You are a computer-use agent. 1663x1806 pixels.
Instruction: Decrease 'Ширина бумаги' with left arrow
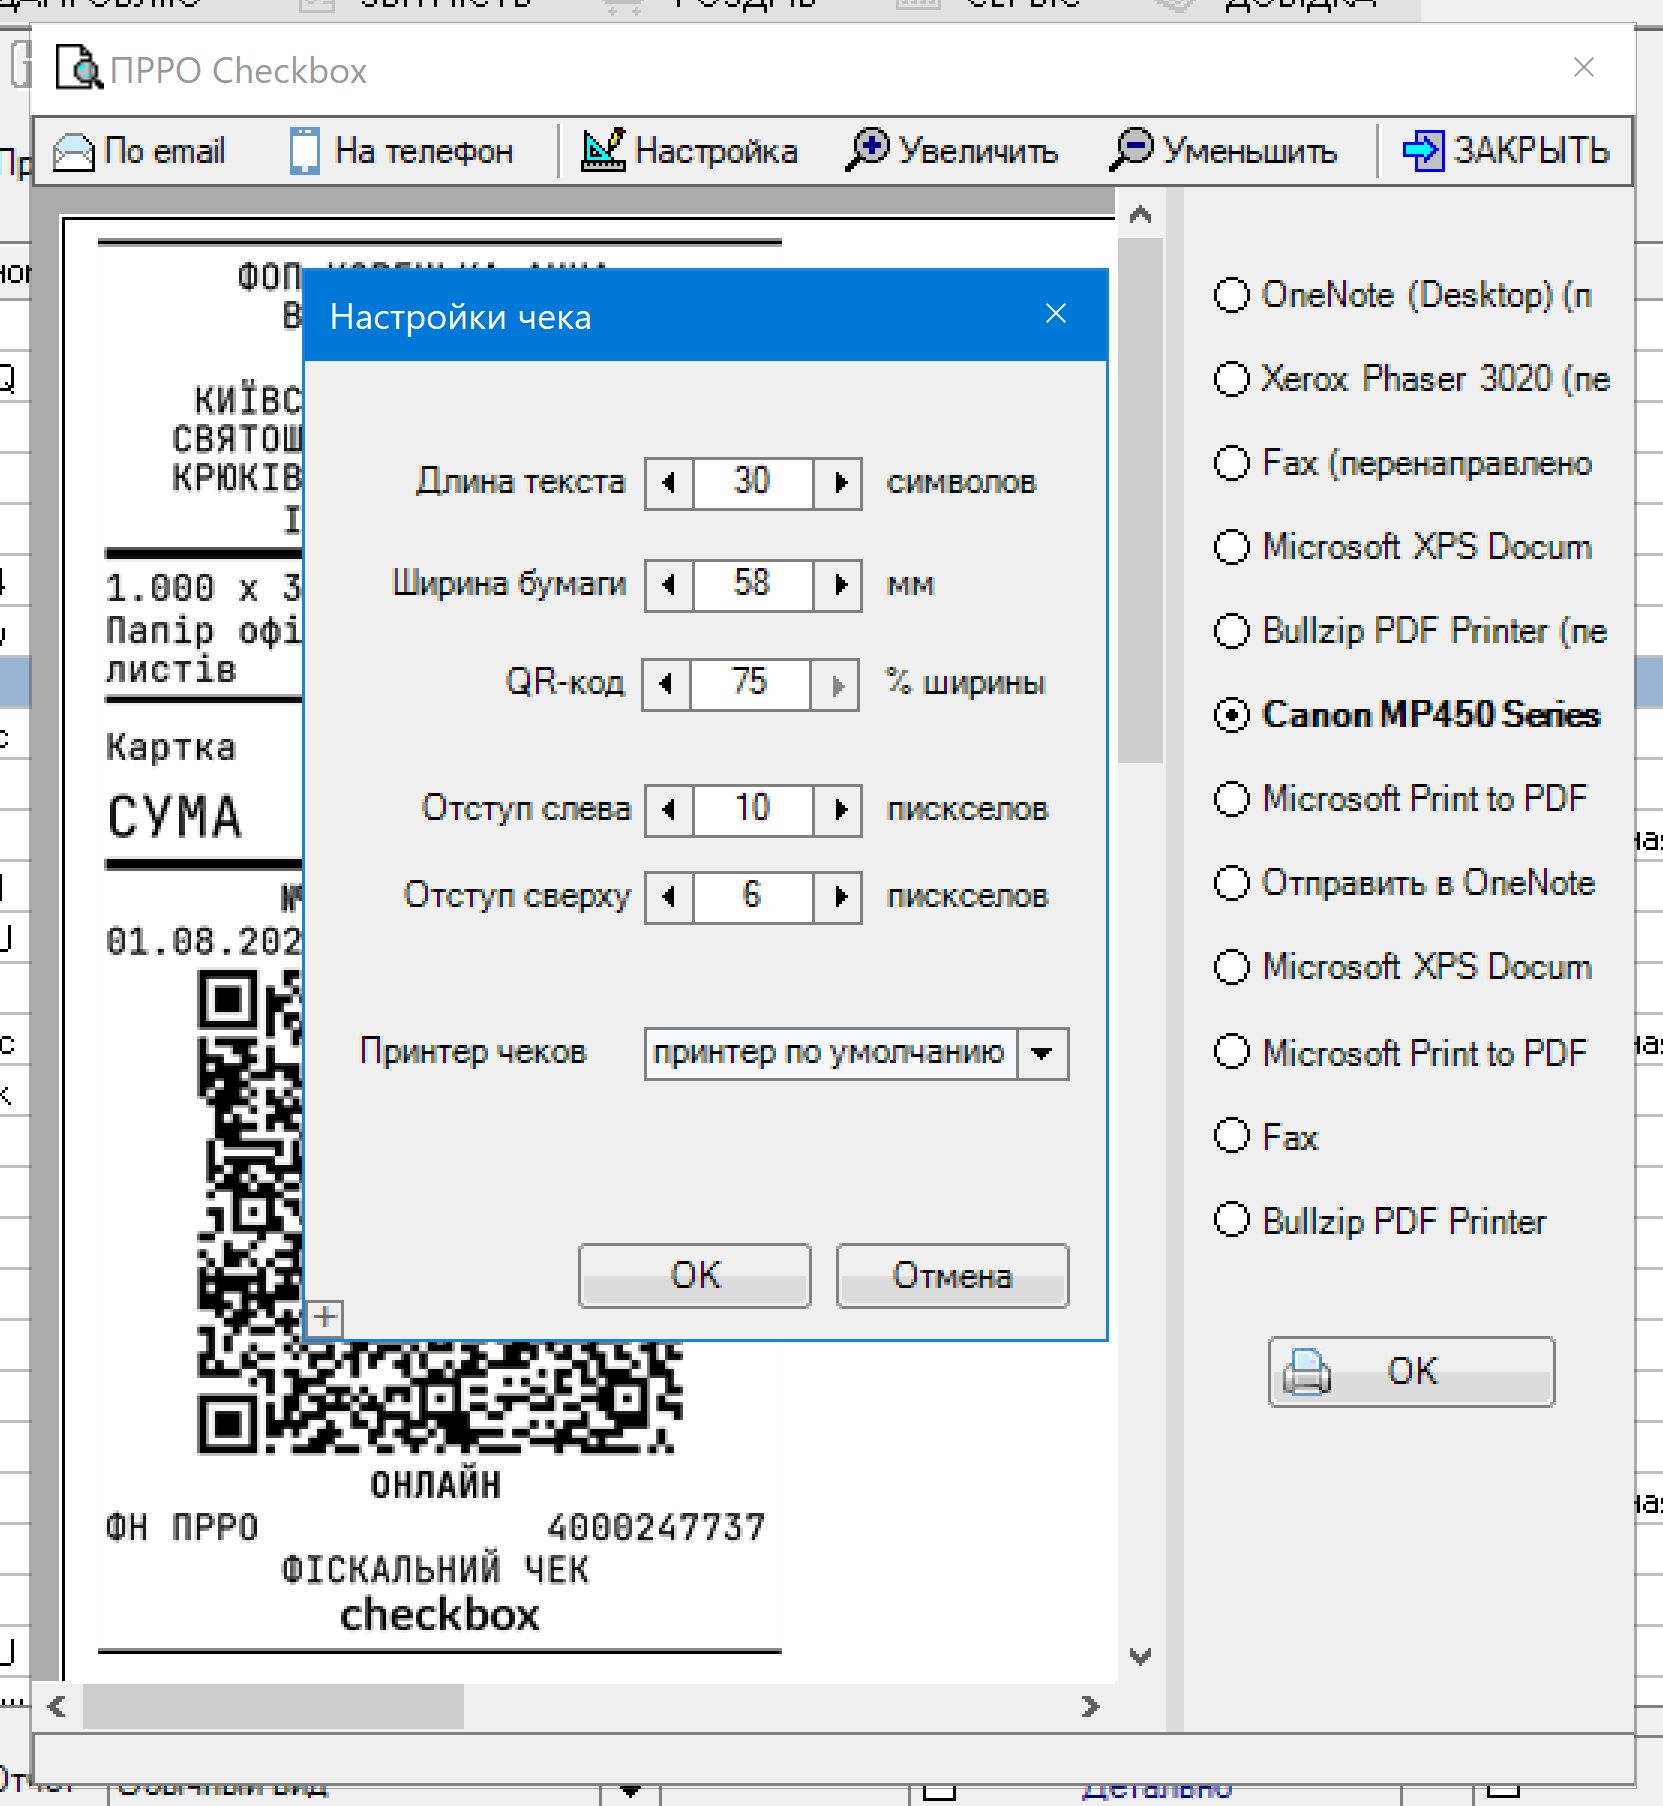click(669, 584)
